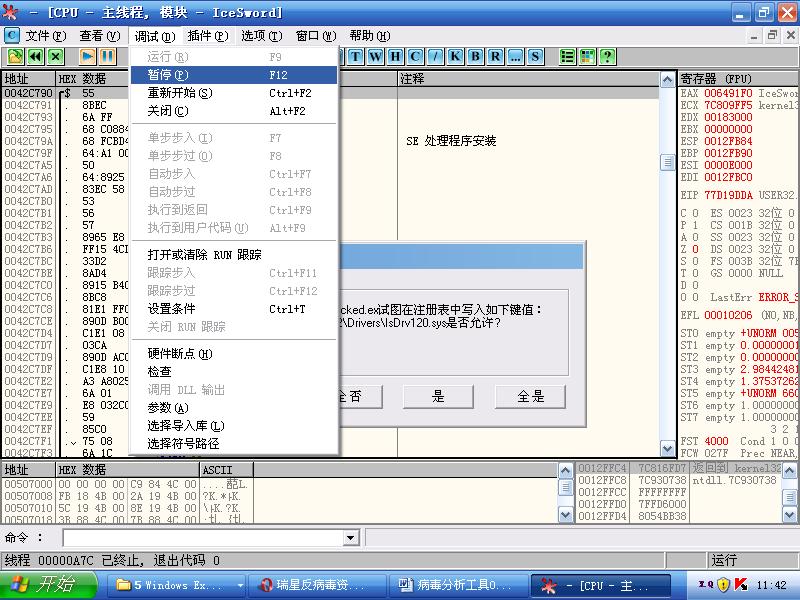
Task: Select 设置条件 Ctrl+T entry
Action: (234, 309)
